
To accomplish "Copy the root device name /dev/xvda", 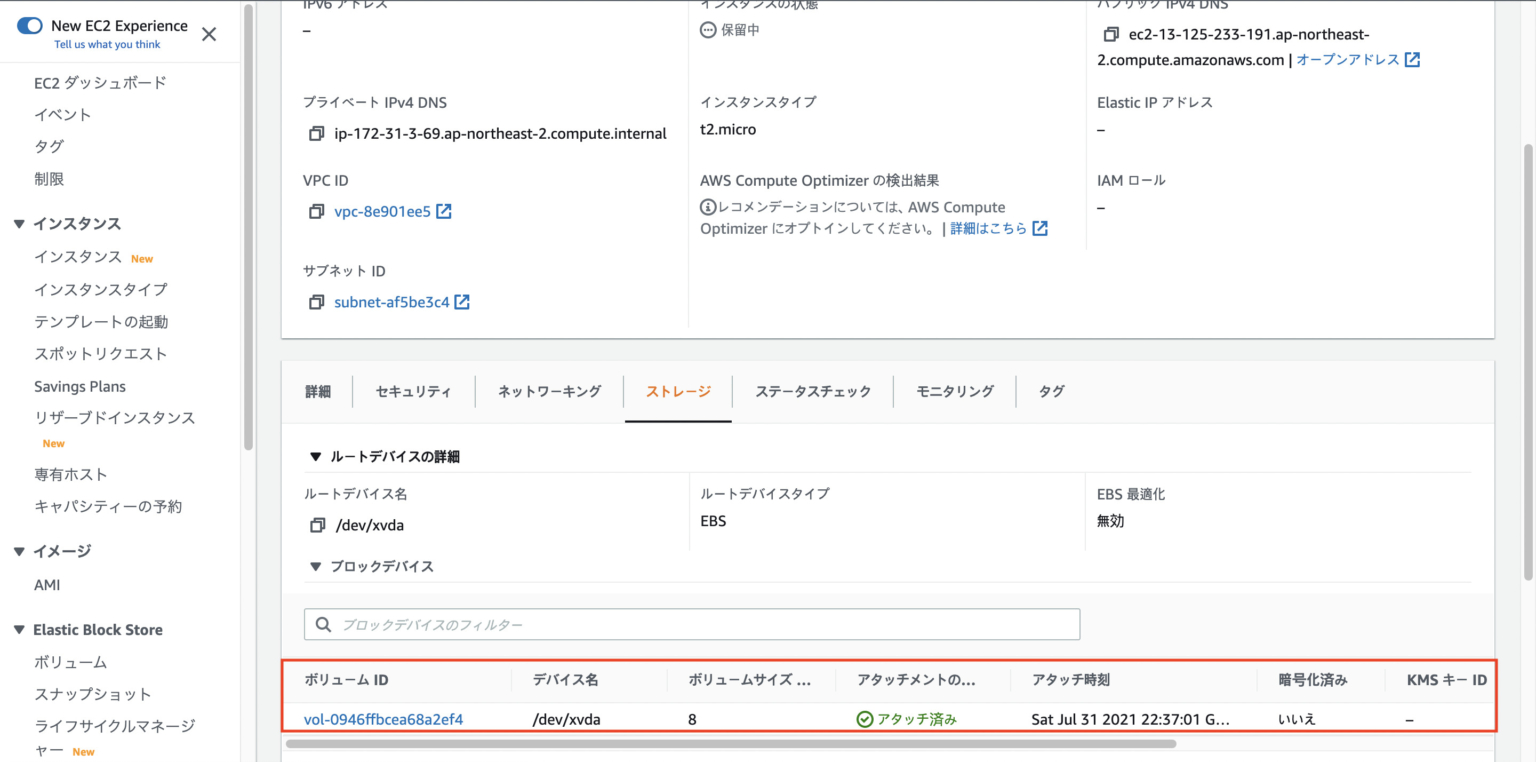I will click(316, 524).
